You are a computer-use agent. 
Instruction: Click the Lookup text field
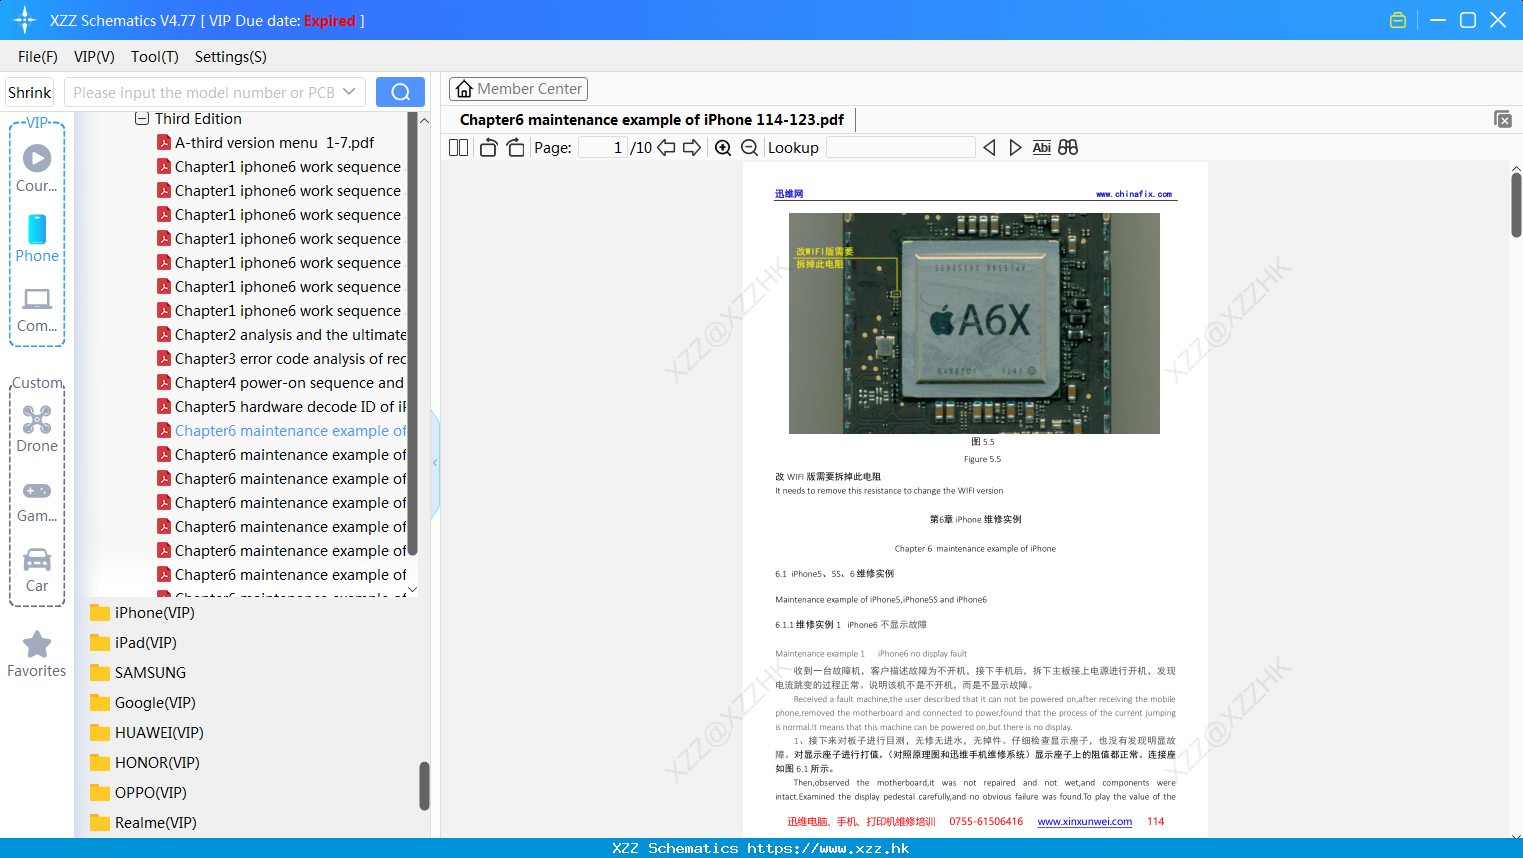click(x=901, y=148)
